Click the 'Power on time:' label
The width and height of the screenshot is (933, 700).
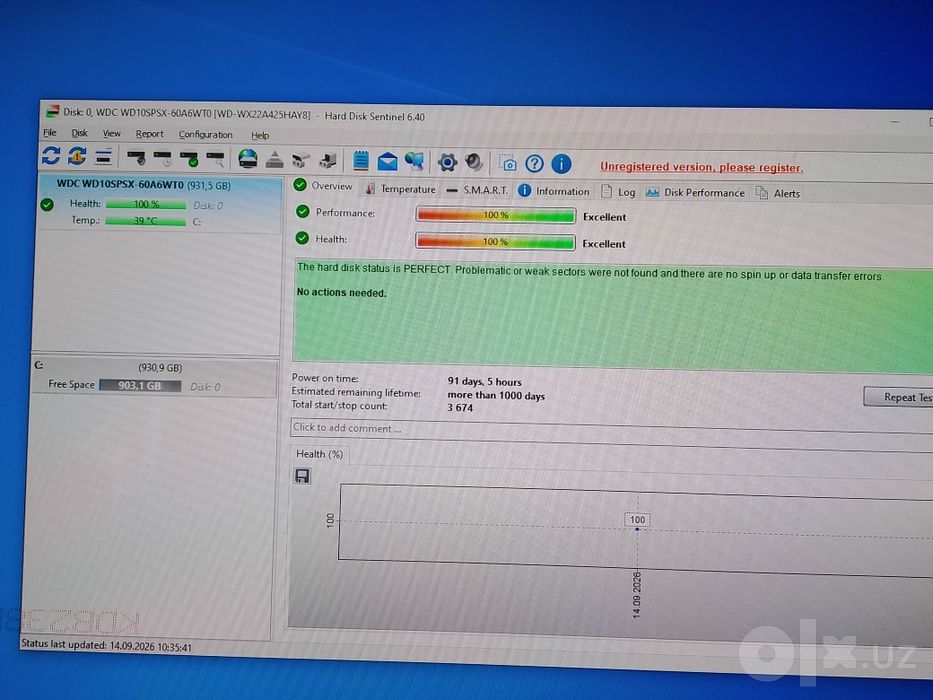[x=325, y=378]
